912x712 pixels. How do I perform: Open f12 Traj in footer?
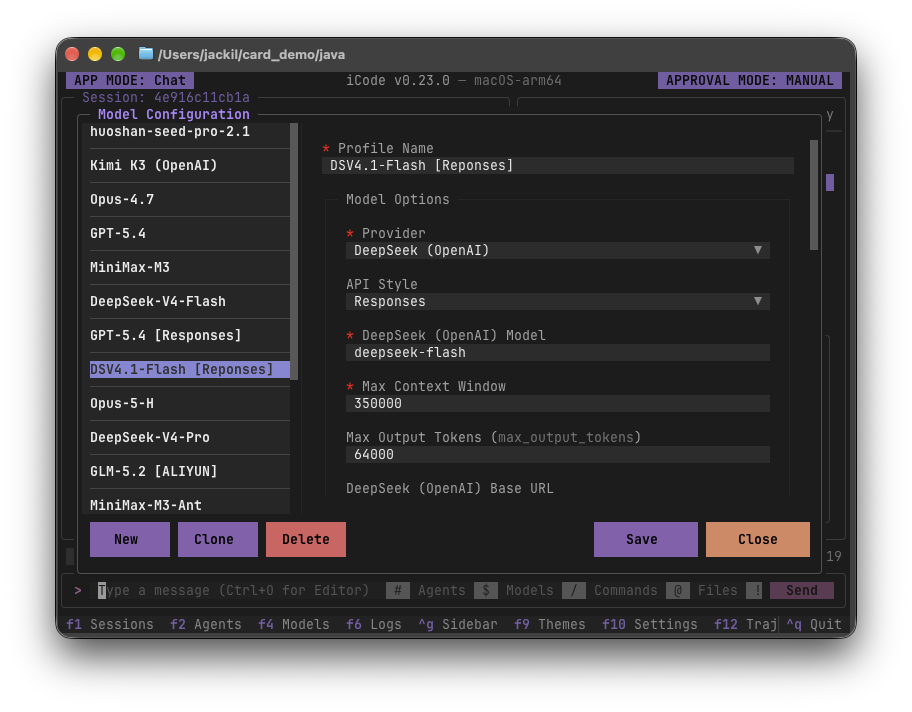click(746, 624)
